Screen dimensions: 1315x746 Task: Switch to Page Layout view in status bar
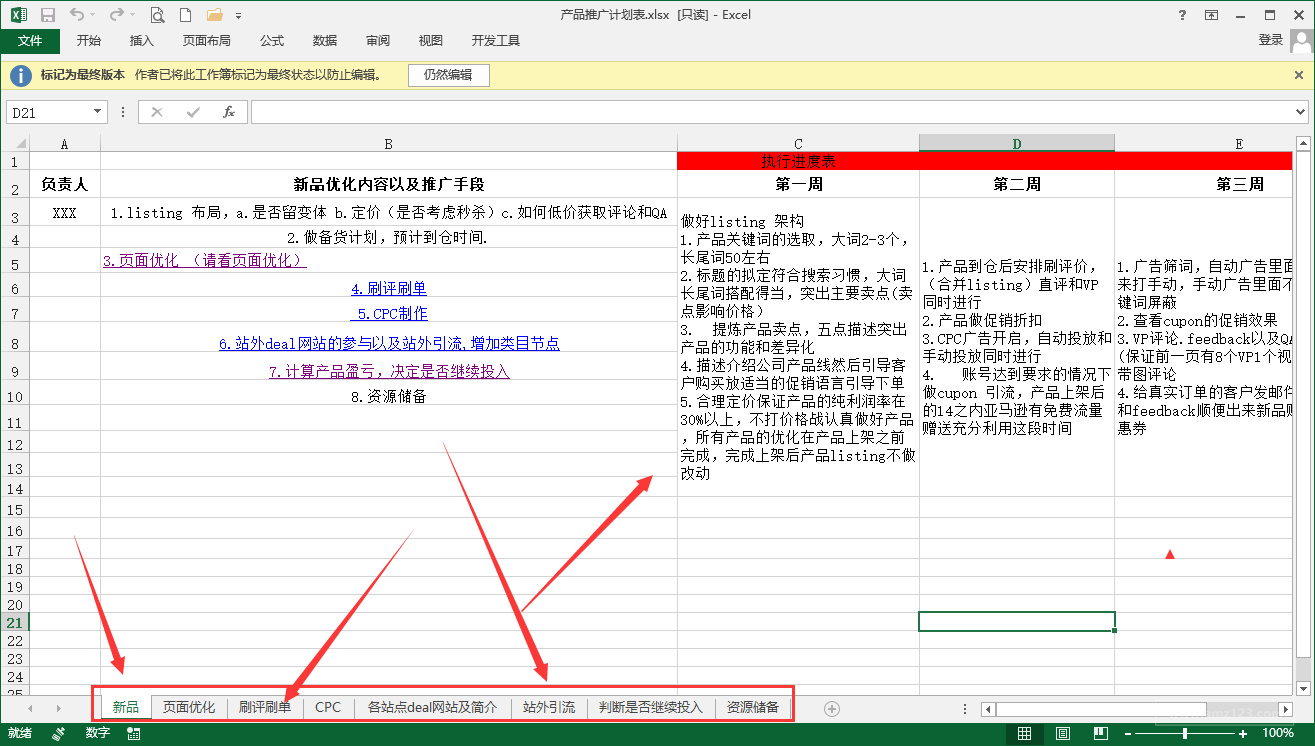[x=1063, y=734]
